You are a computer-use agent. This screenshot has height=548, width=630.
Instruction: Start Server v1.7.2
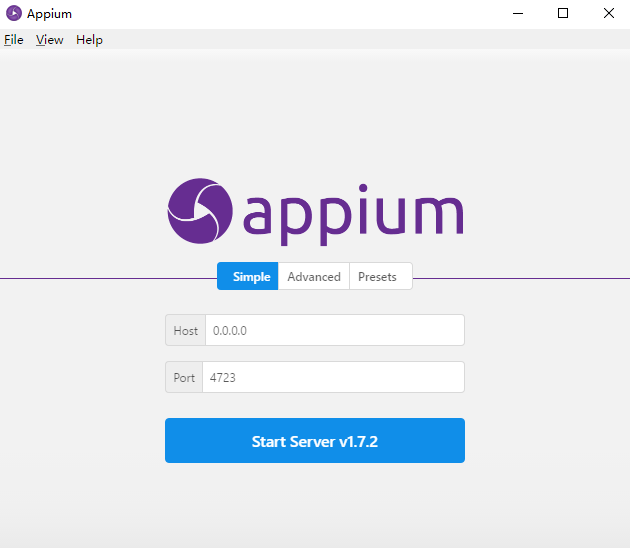tap(315, 441)
